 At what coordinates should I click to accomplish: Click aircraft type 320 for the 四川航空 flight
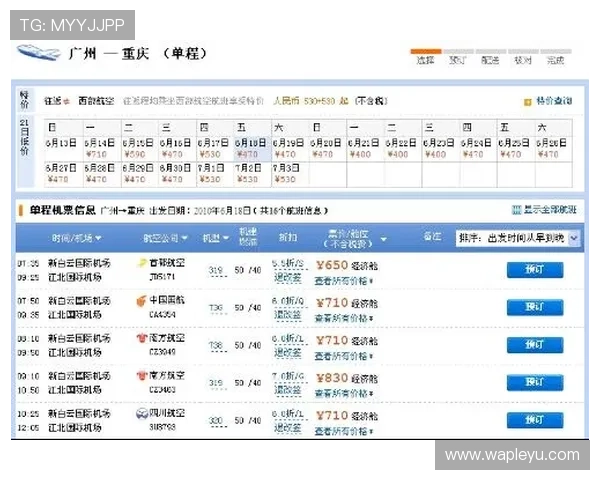click(216, 421)
